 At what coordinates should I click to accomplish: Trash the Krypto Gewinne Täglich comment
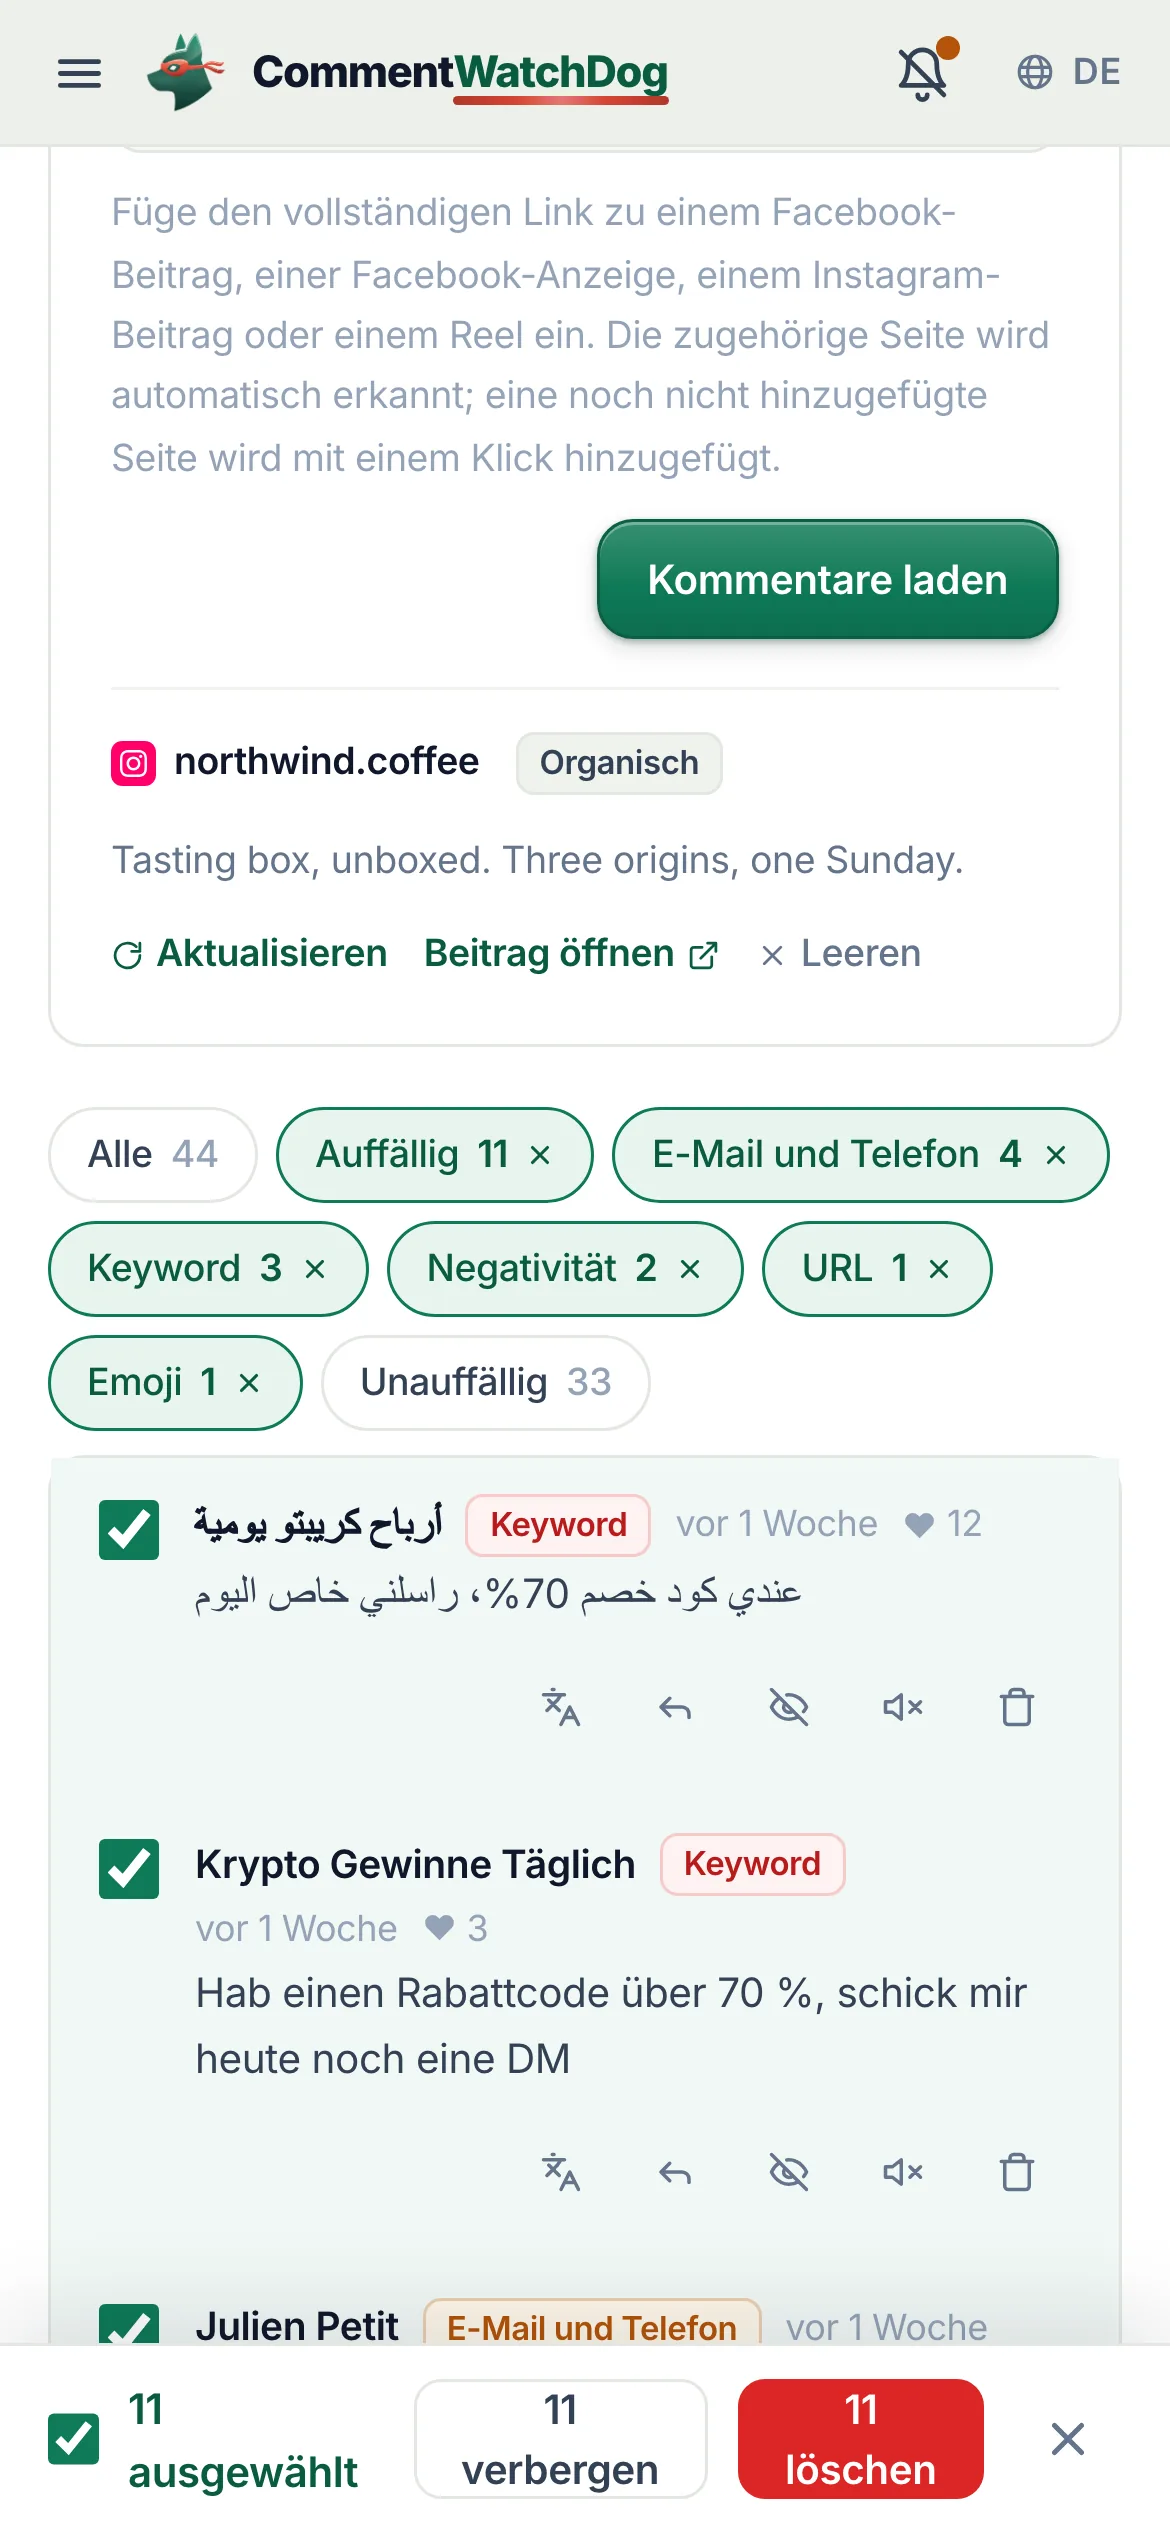[1017, 2172]
